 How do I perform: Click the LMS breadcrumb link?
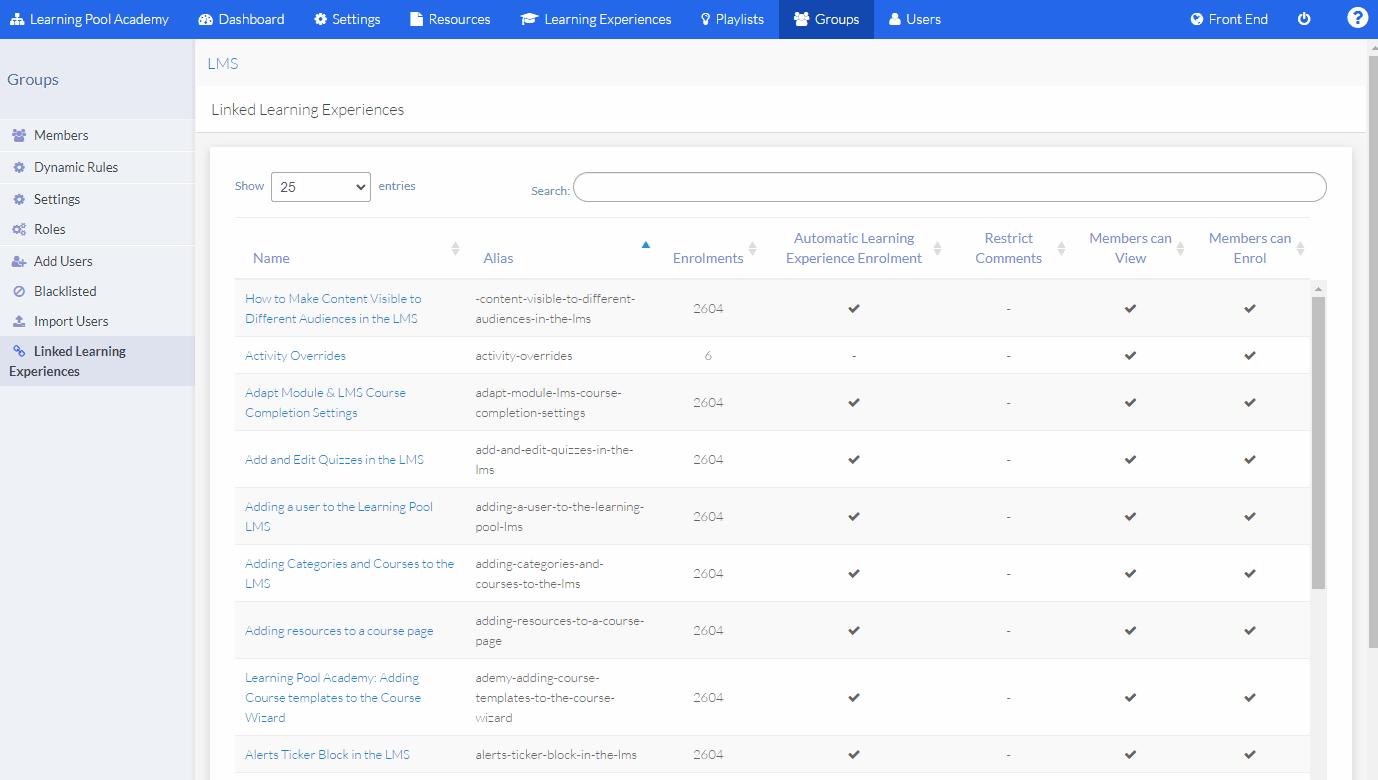[222, 63]
